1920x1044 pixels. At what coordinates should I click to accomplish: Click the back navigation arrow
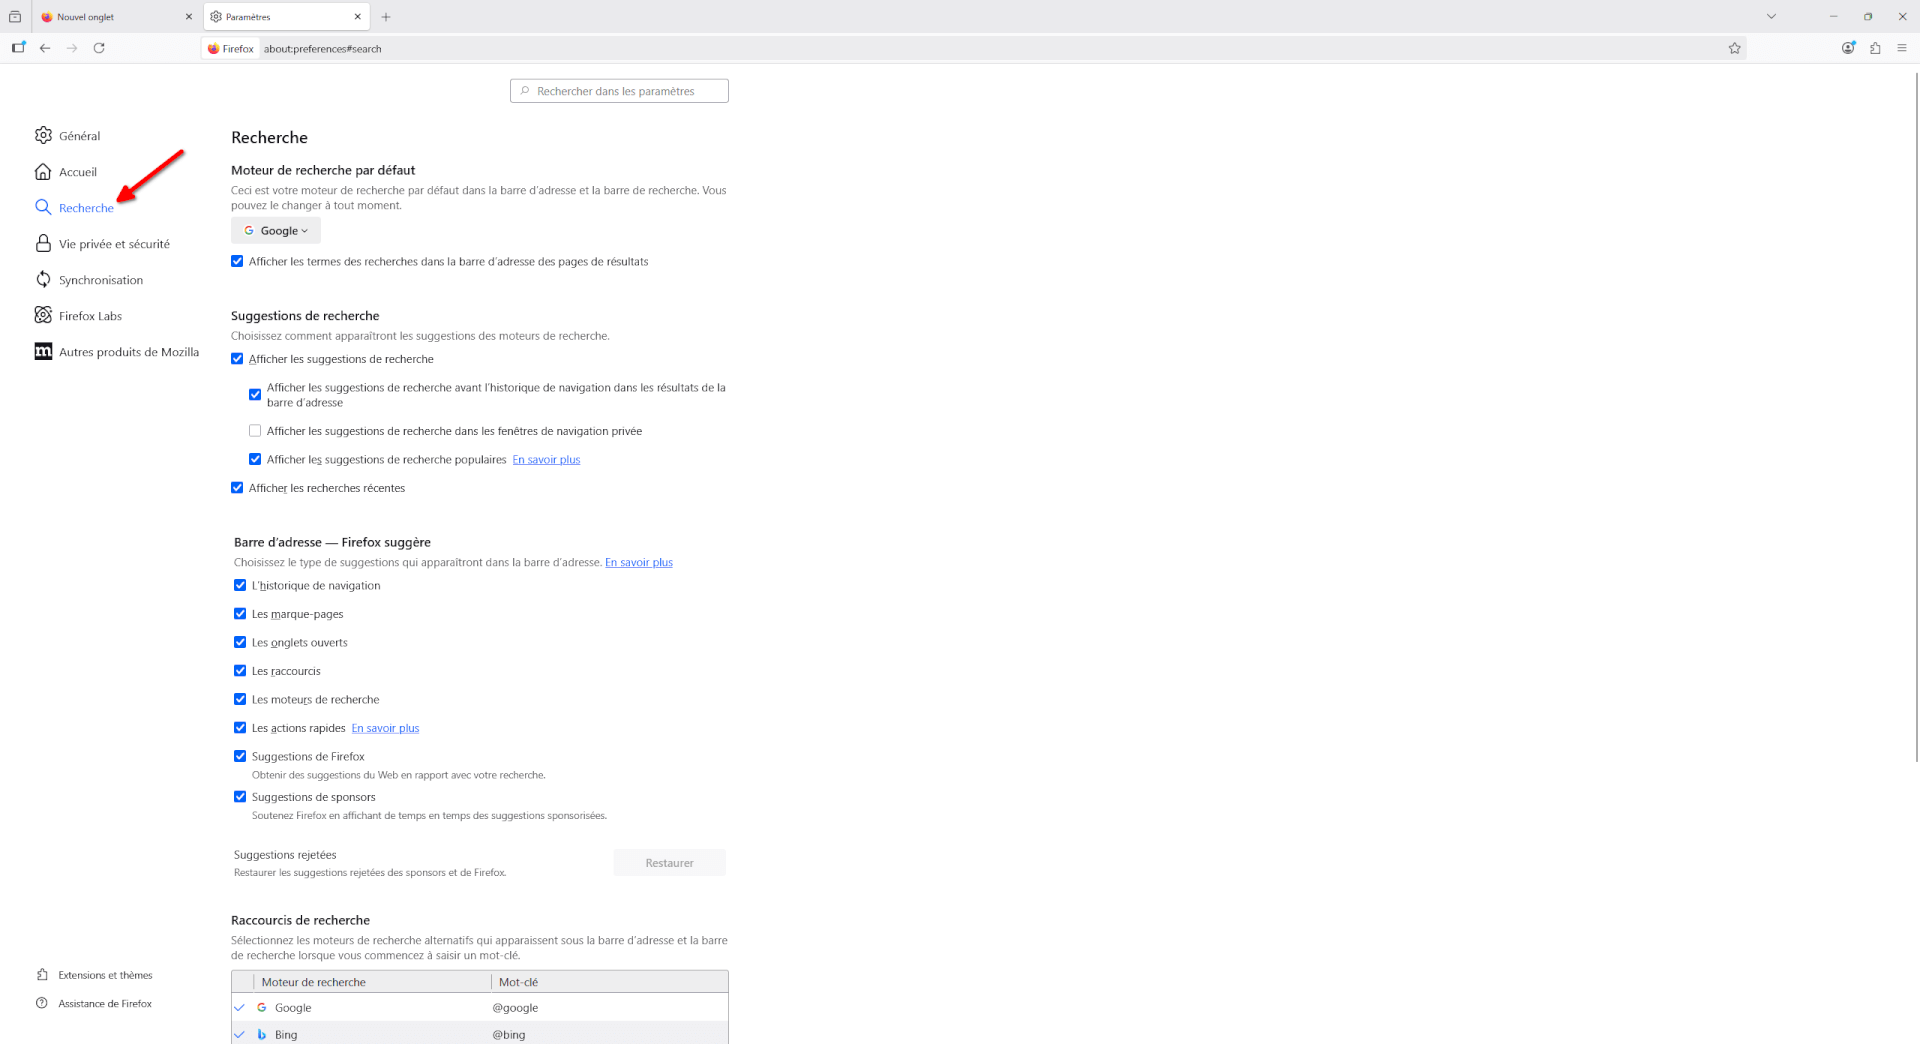(x=45, y=48)
